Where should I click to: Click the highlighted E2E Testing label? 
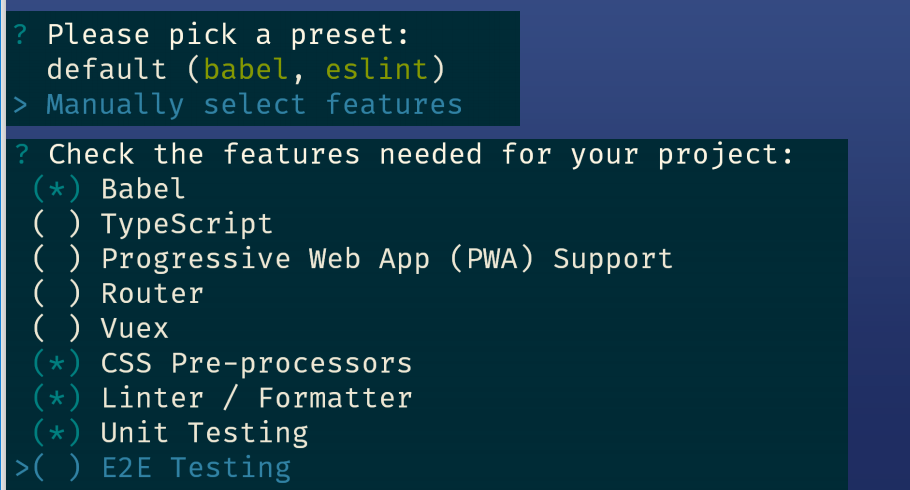(x=196, y=468)
